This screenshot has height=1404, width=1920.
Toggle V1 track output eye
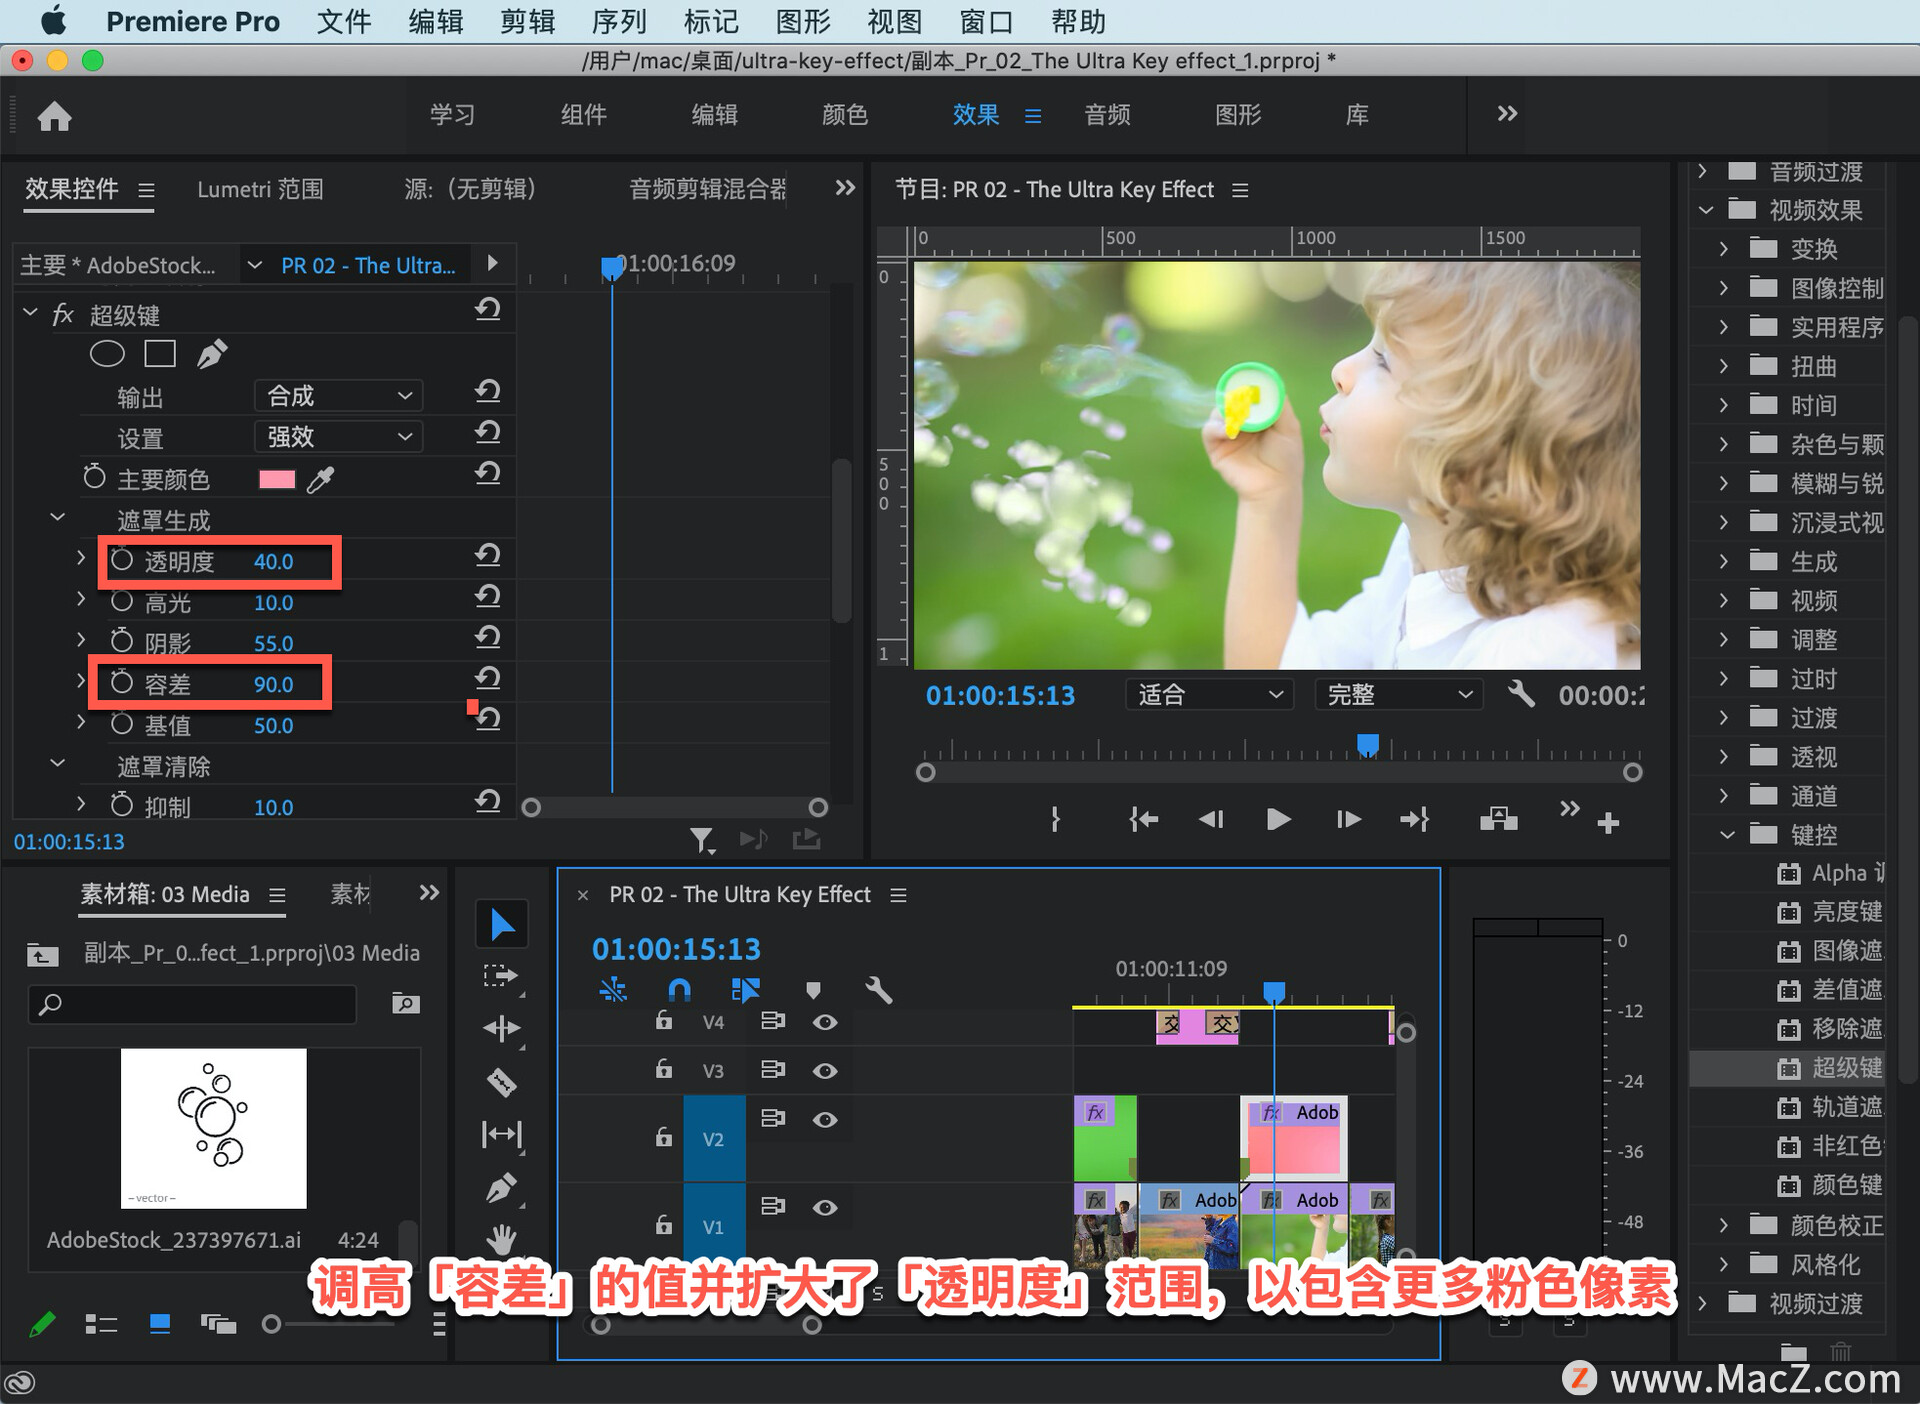(x=825, y=1207)
